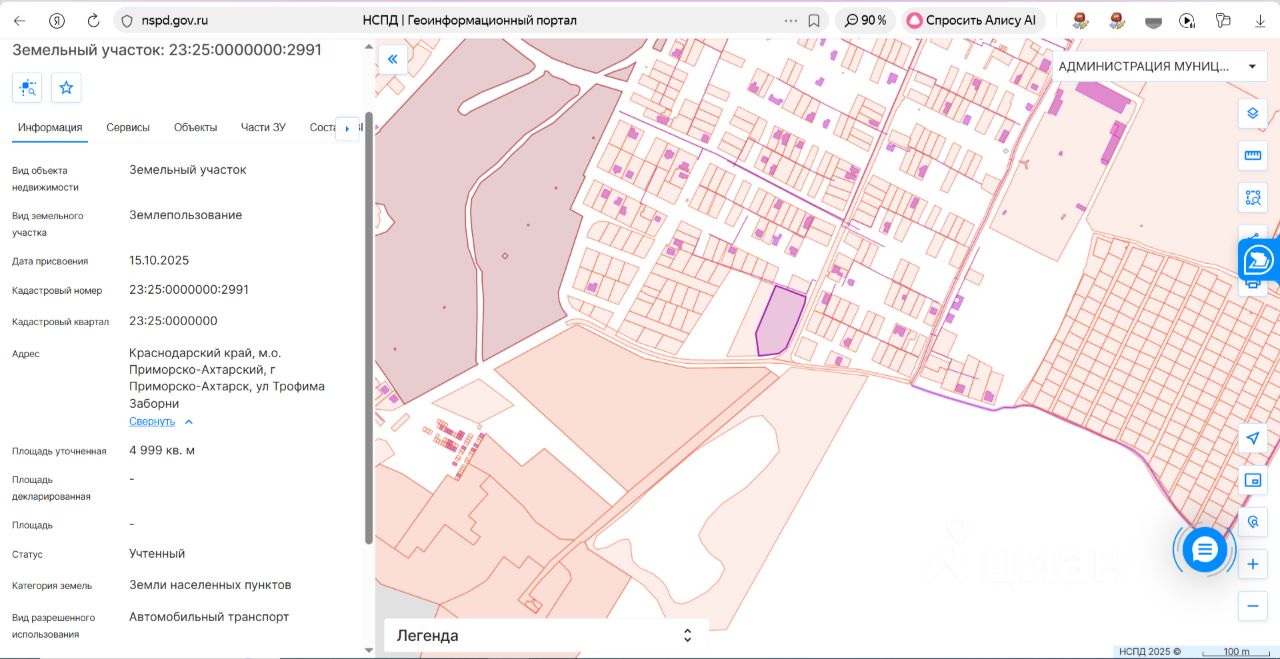1280x659 pixels.
Task: Open the blue chat support bubble
Action: coord(1204,549)
